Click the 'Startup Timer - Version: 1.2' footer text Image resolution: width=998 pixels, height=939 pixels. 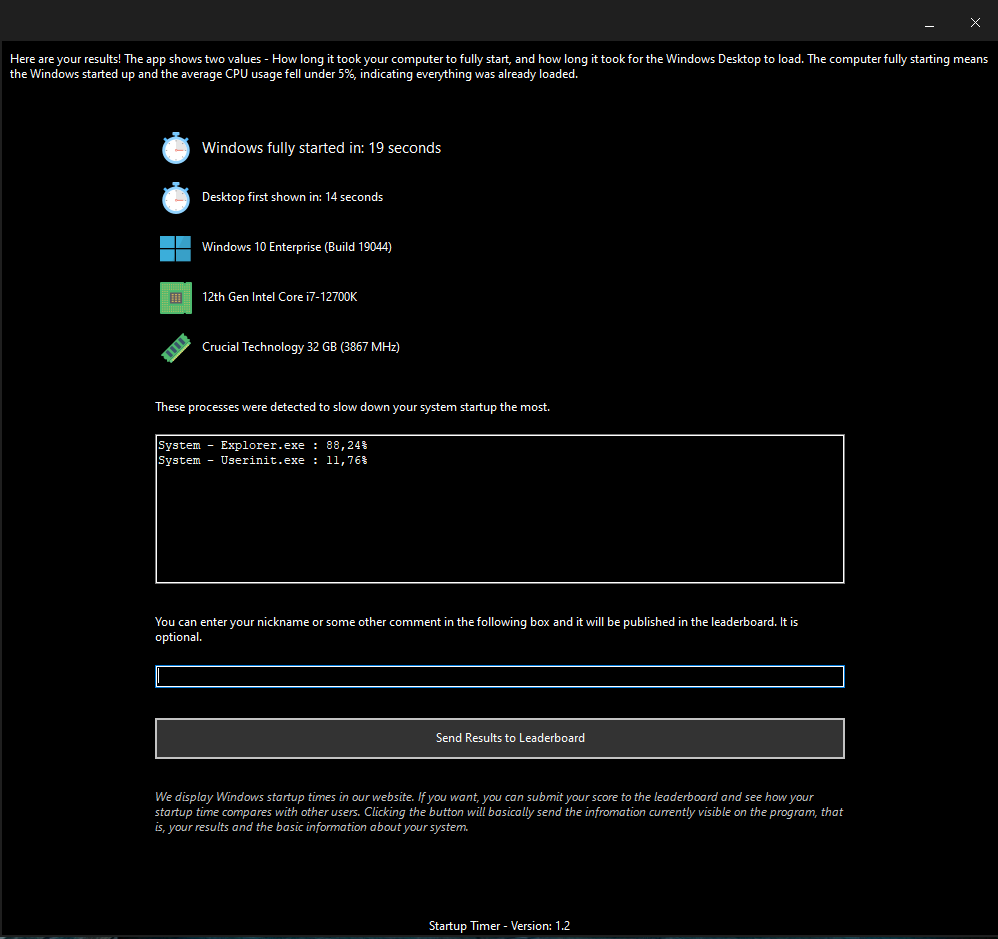(500, 926)
